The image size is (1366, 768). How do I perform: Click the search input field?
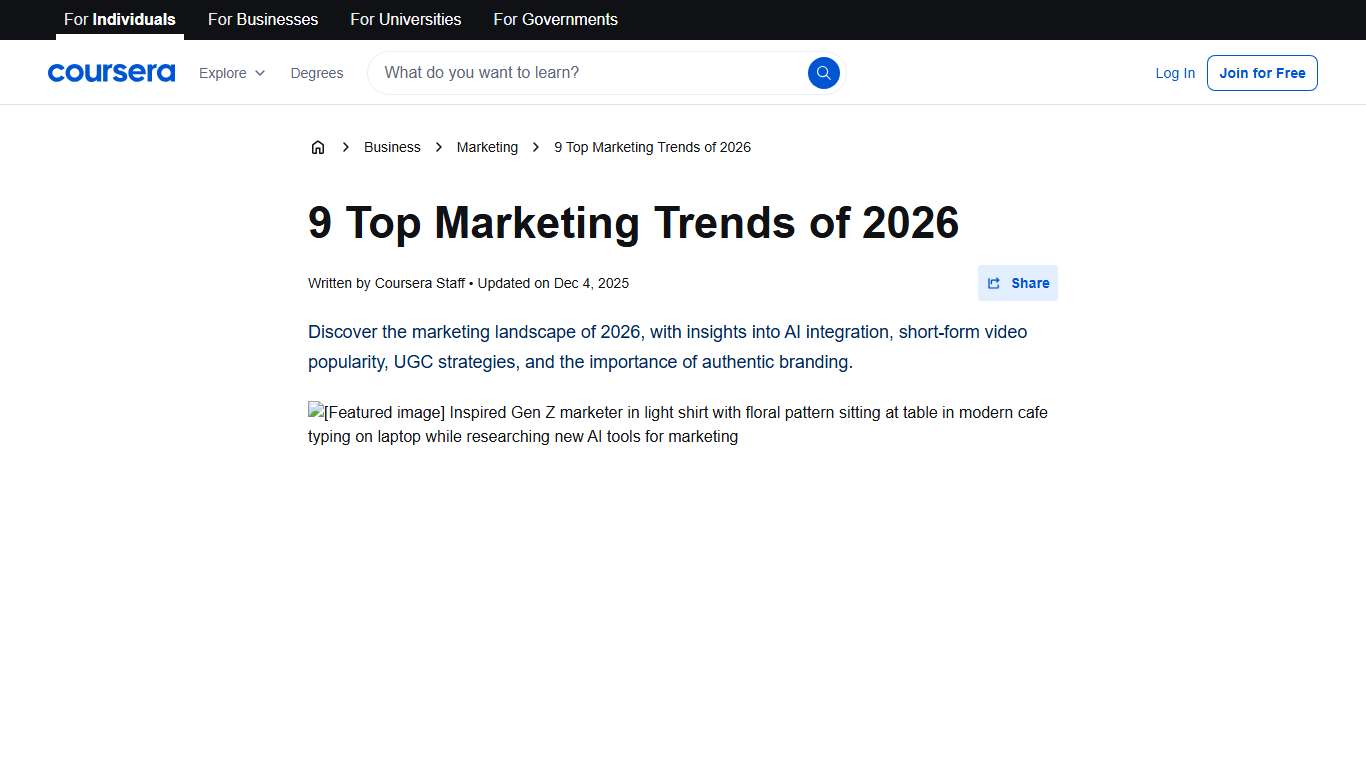580,72
